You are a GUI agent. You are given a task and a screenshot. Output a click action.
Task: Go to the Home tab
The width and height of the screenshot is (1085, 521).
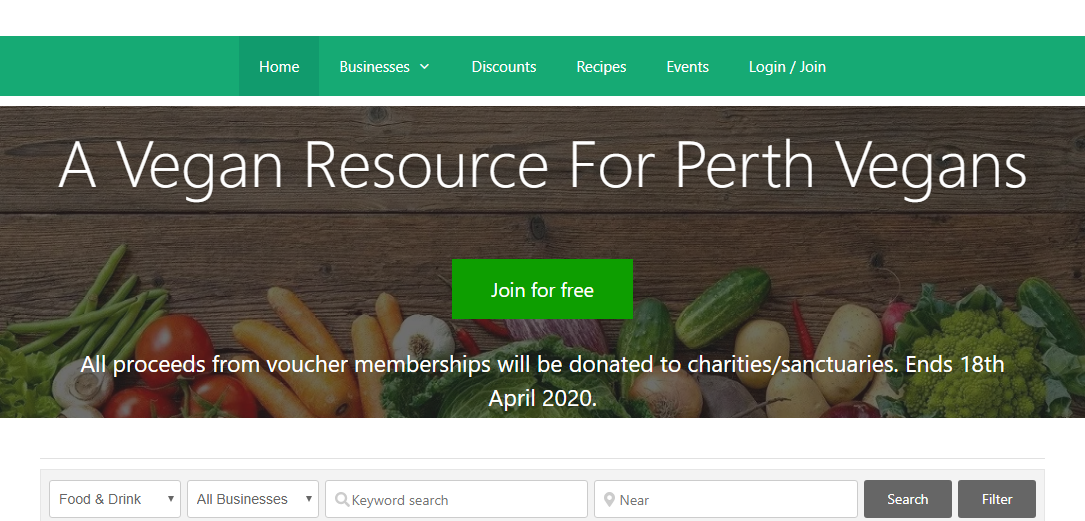tap(279, 66)
